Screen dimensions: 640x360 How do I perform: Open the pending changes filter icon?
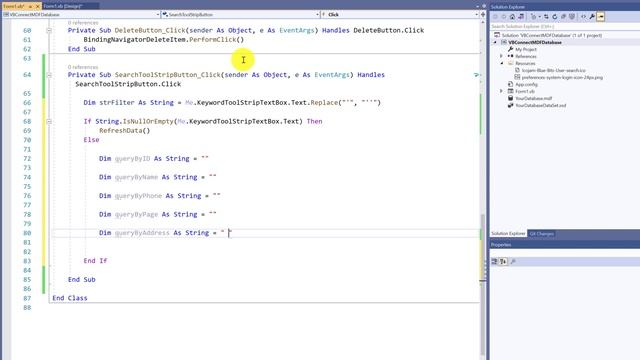click(x=533, y=17)
